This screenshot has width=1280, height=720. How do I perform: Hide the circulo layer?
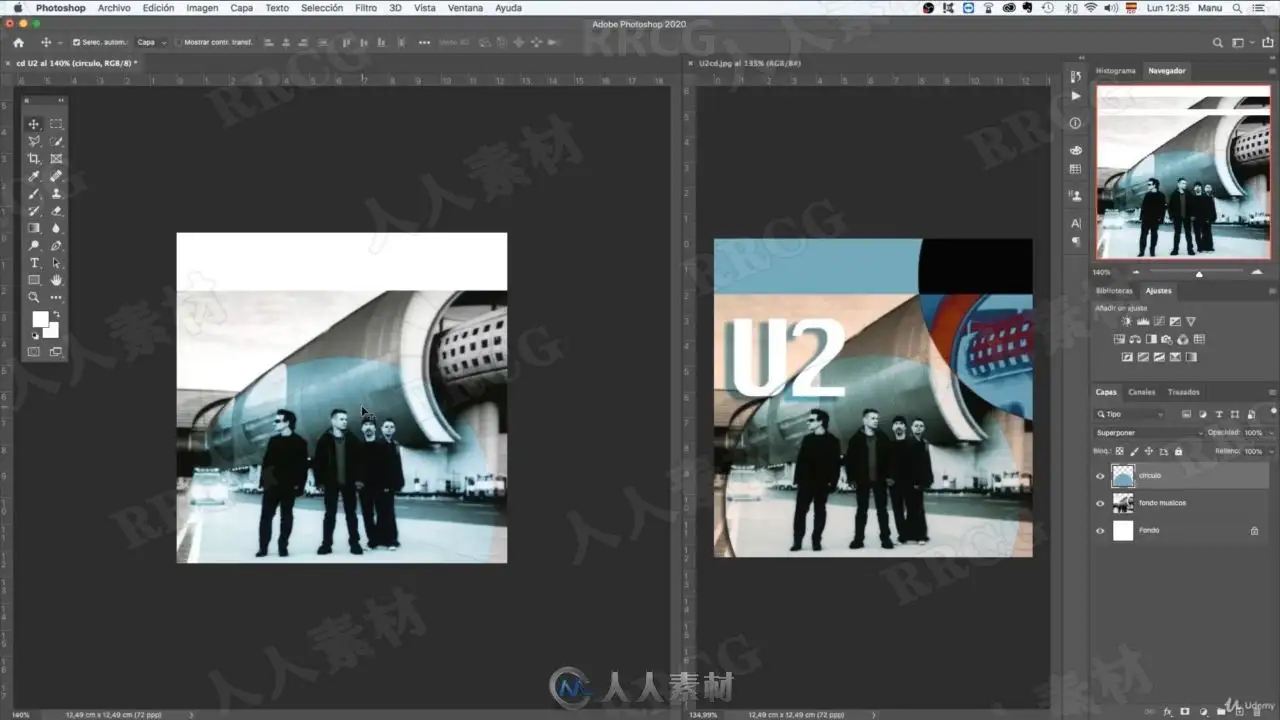pyautogui.click(x=1100, y=476)
